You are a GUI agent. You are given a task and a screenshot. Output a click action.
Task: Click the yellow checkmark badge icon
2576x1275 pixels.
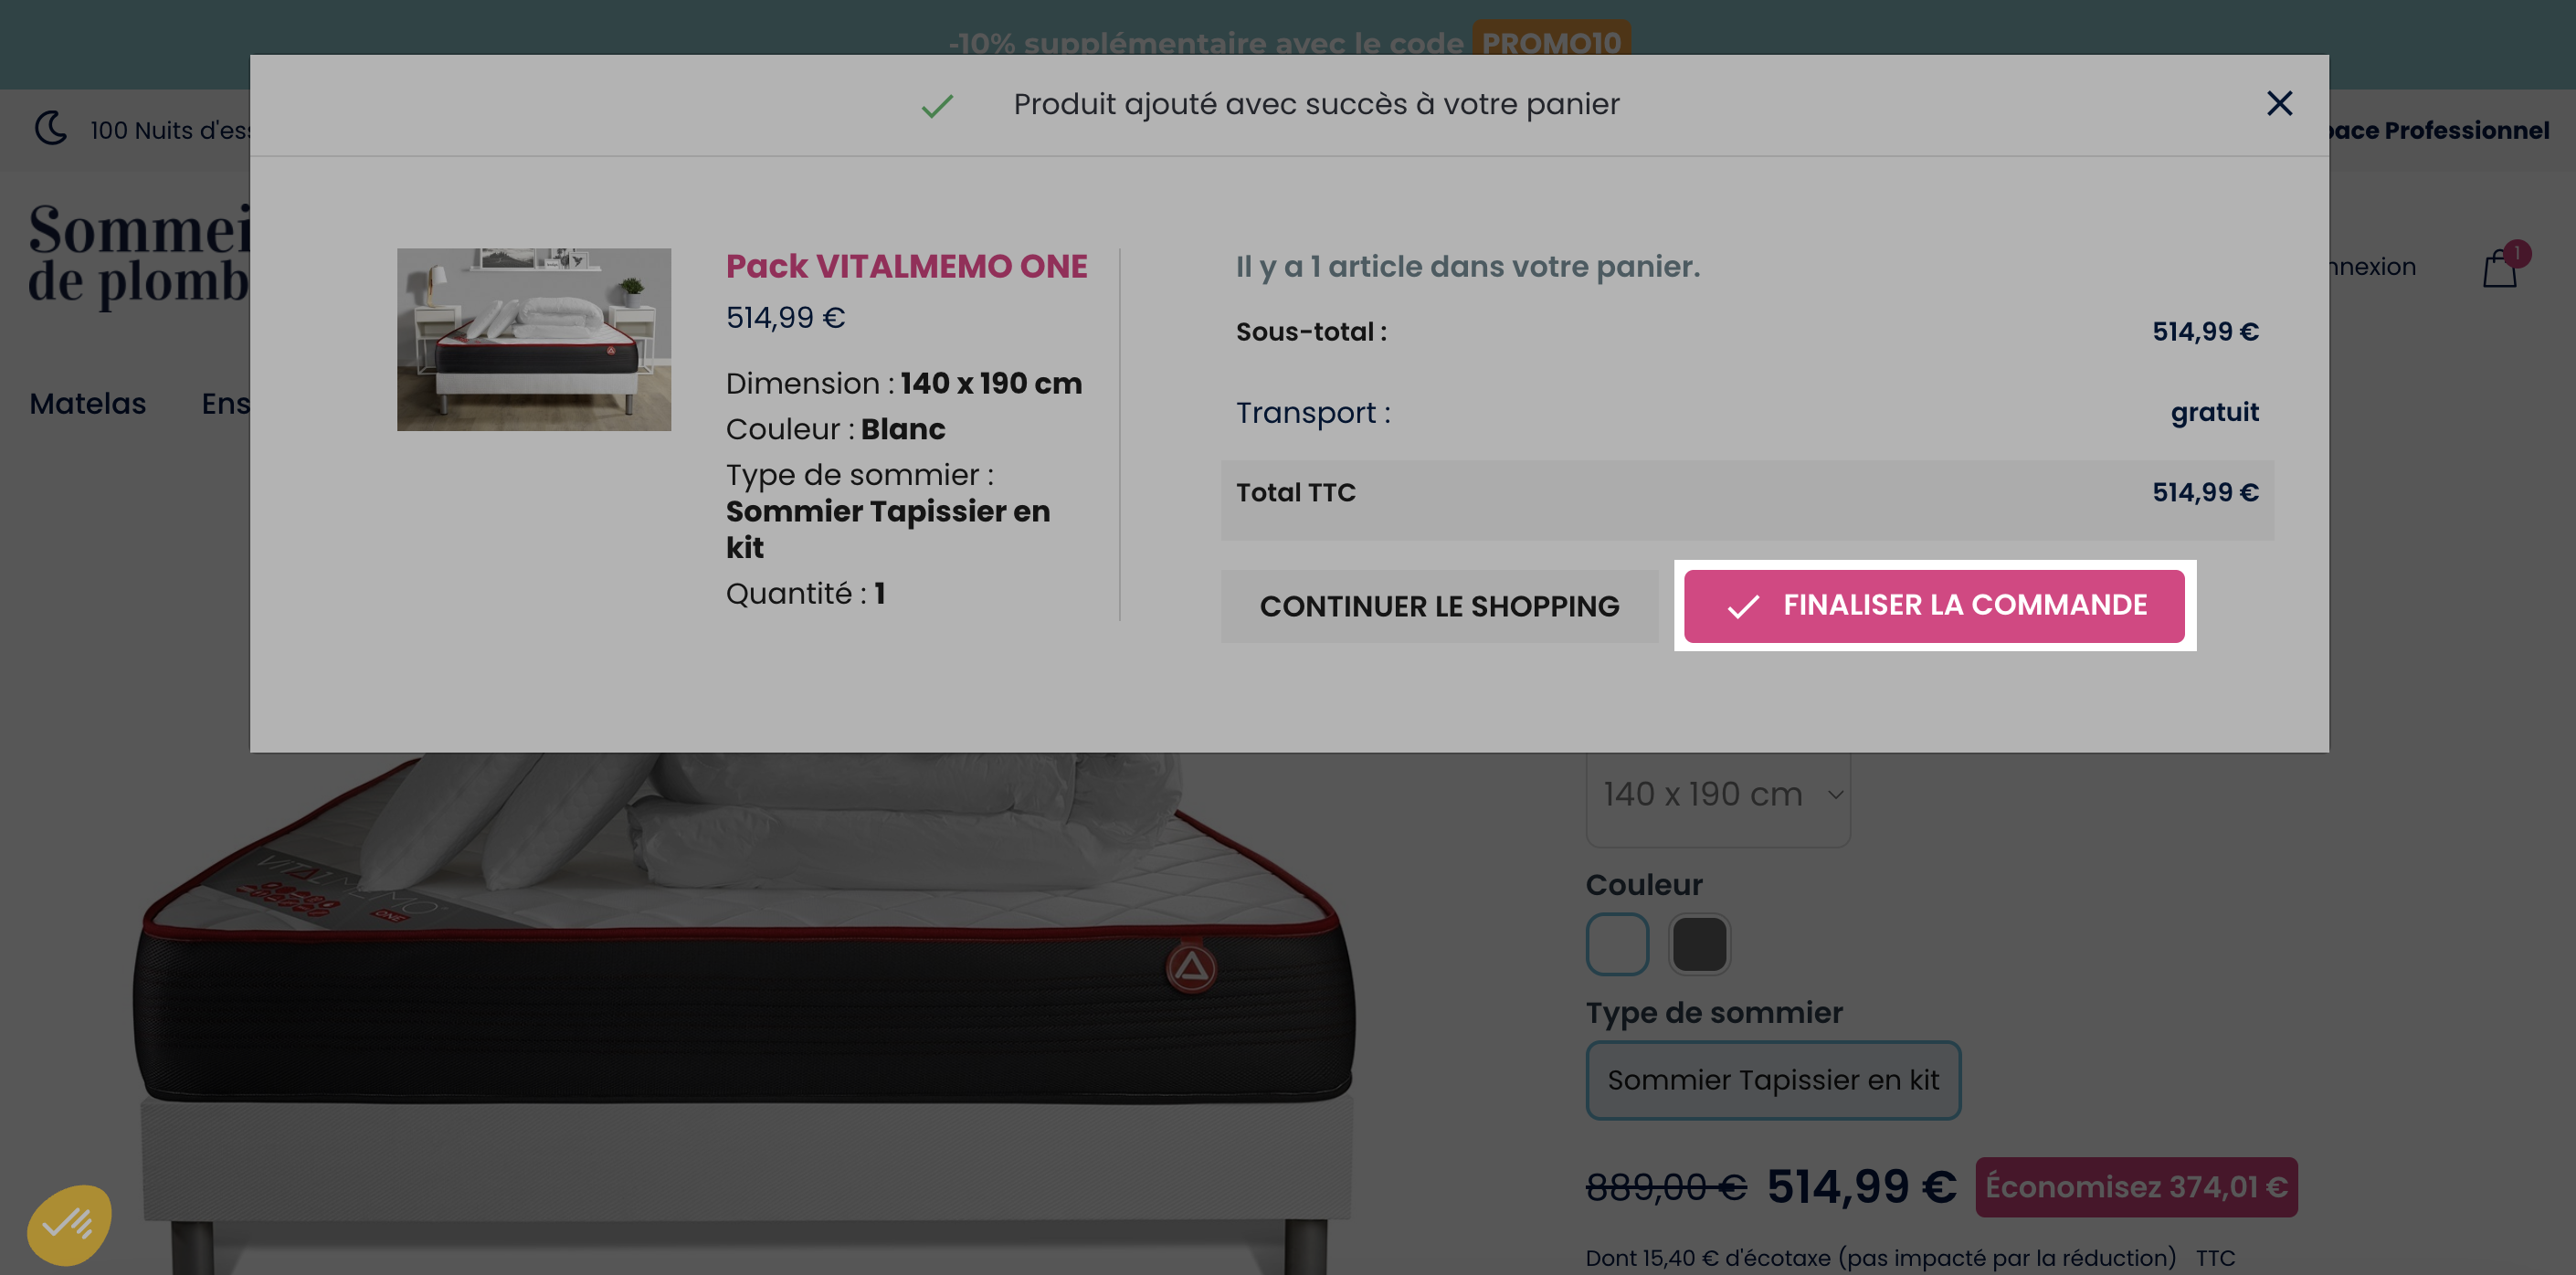pyautogui.click(x=69, y=1224)
